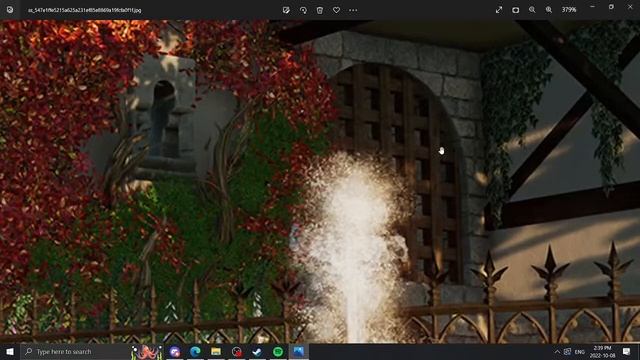The width and height of the screenshot is (640, 360).
Task: Switch the ENG input language
Action: click(x=580, y=351)
